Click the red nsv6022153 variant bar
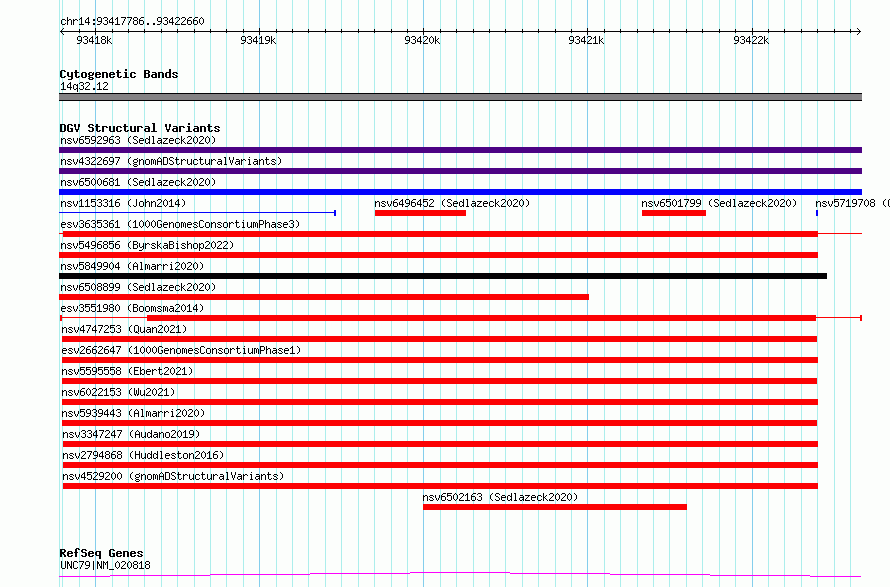The width and height of the screenshot is (890, 587). pos(439,402)
